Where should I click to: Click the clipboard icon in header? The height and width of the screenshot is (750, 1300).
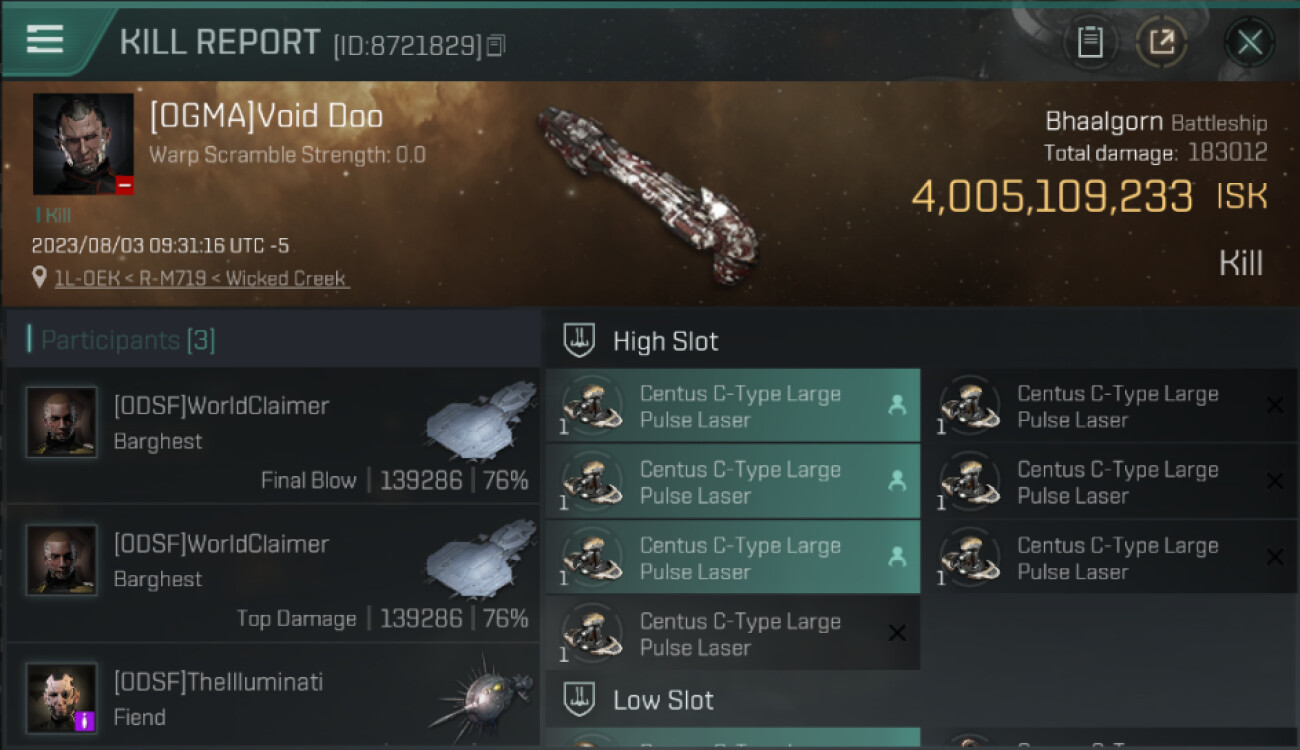tap(1090, 42)
